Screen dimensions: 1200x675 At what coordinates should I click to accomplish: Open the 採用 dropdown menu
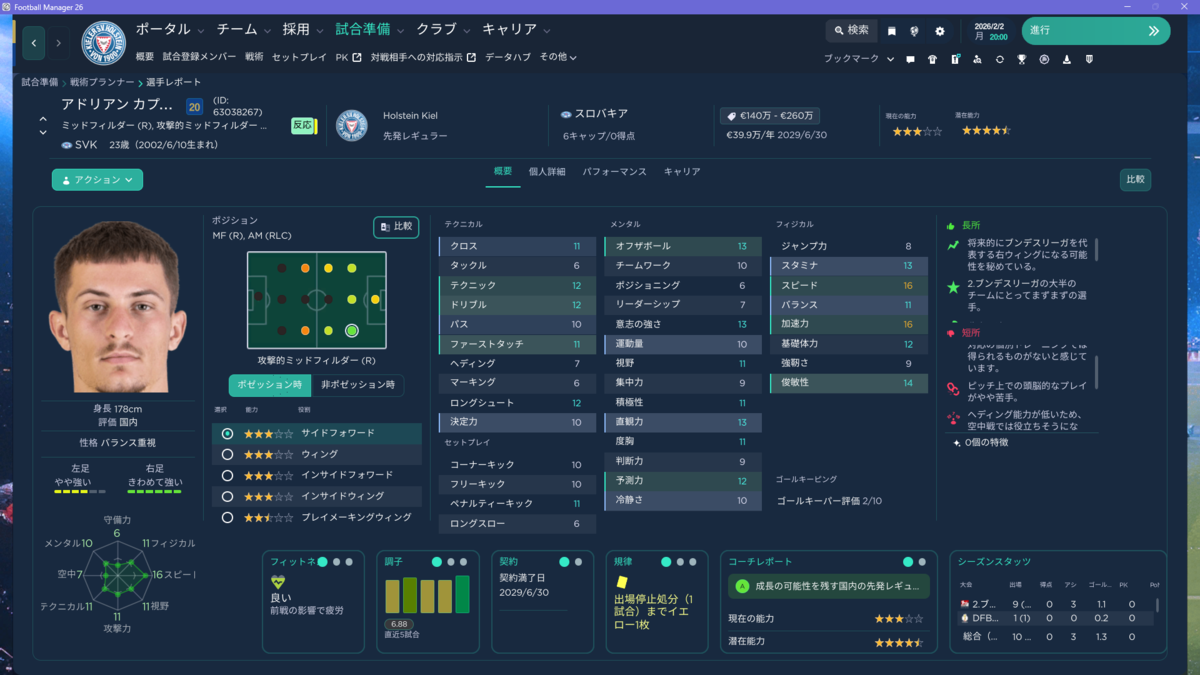point(303,30)
